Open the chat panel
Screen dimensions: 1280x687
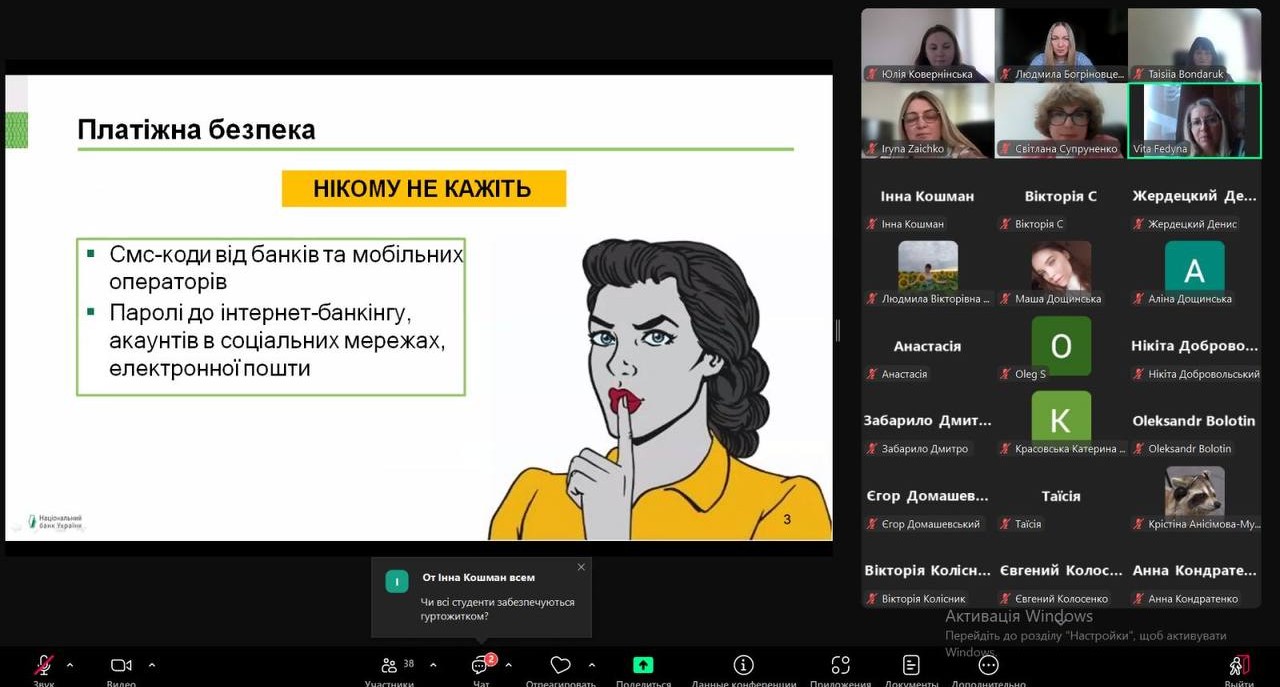480,667
